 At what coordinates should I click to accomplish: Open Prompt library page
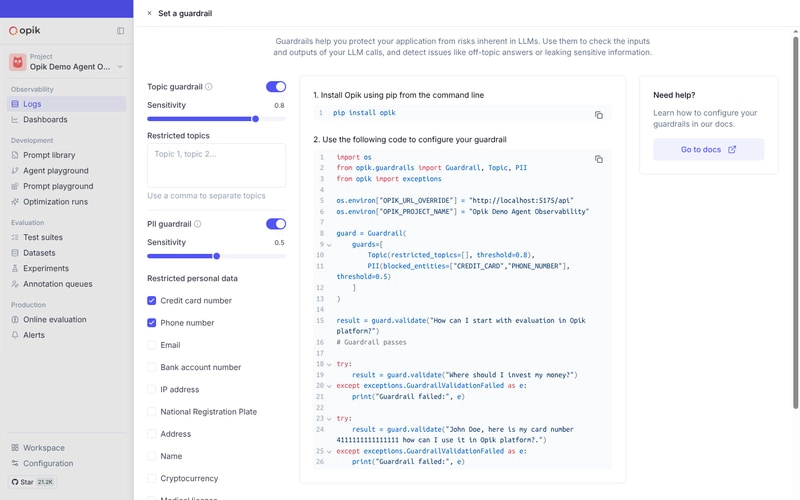point(66,155)
